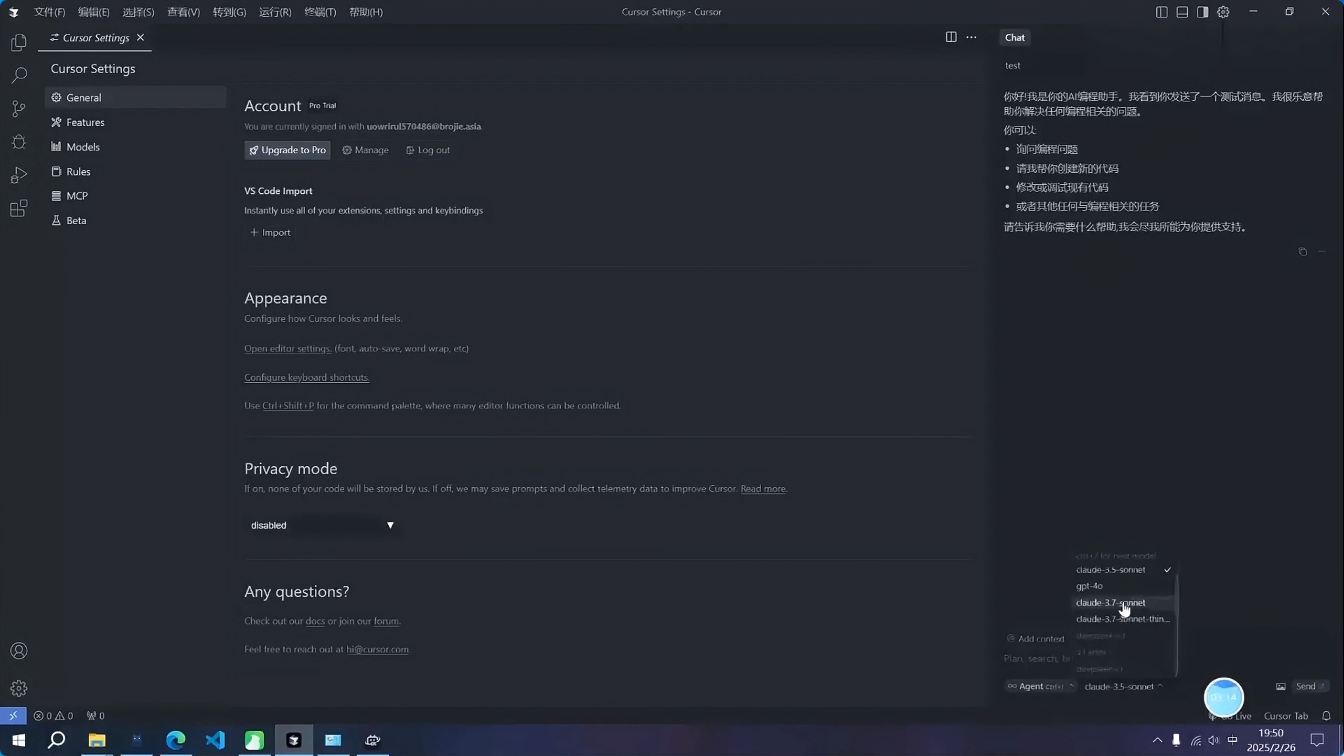1344x756 pixels.
Task: Open Visual Studio Code from taskbar
Action: pyautogui.click(x=215, y=740)
